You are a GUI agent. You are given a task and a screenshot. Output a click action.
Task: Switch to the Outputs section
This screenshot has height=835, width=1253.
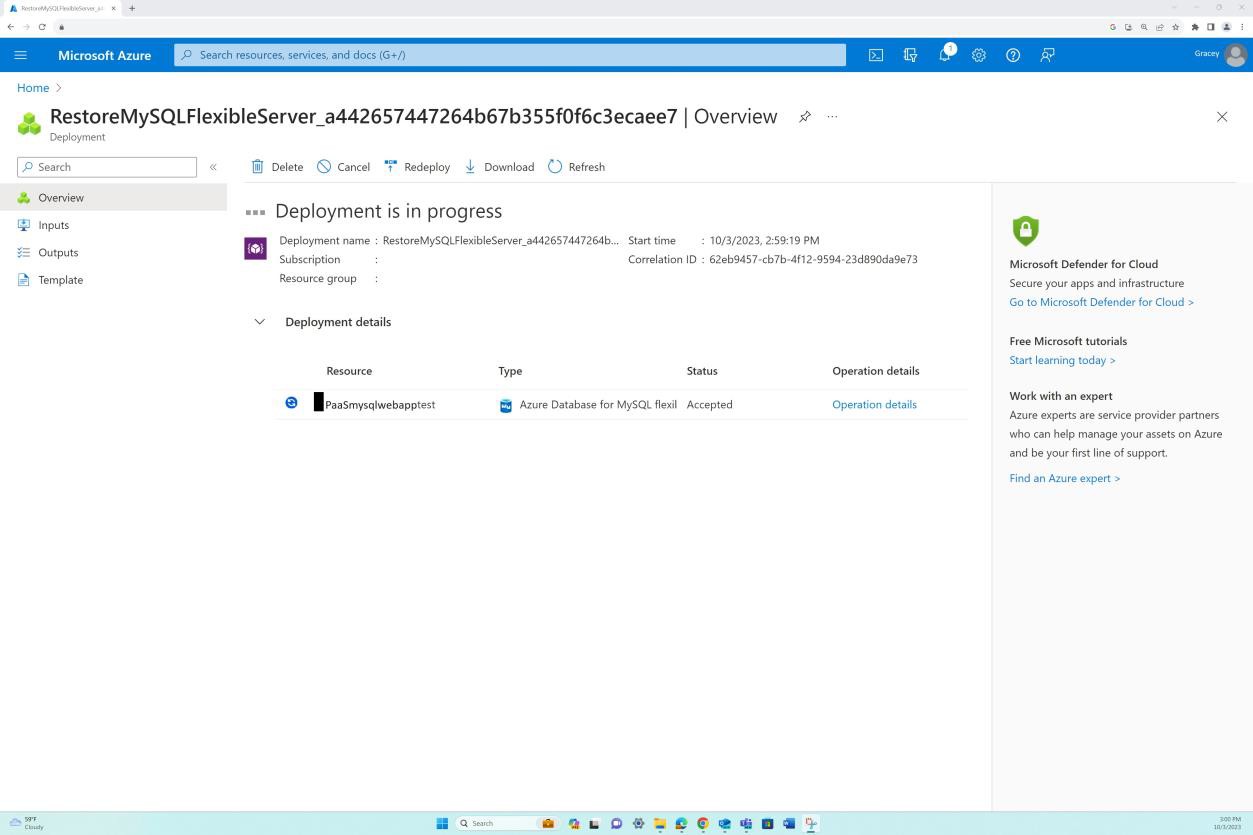click(x=57, y=252)
